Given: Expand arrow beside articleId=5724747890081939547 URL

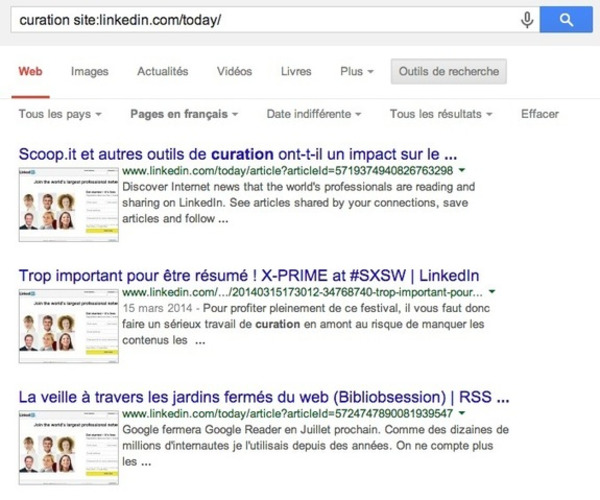Looking at the screenshot, I should pos(462,413).
